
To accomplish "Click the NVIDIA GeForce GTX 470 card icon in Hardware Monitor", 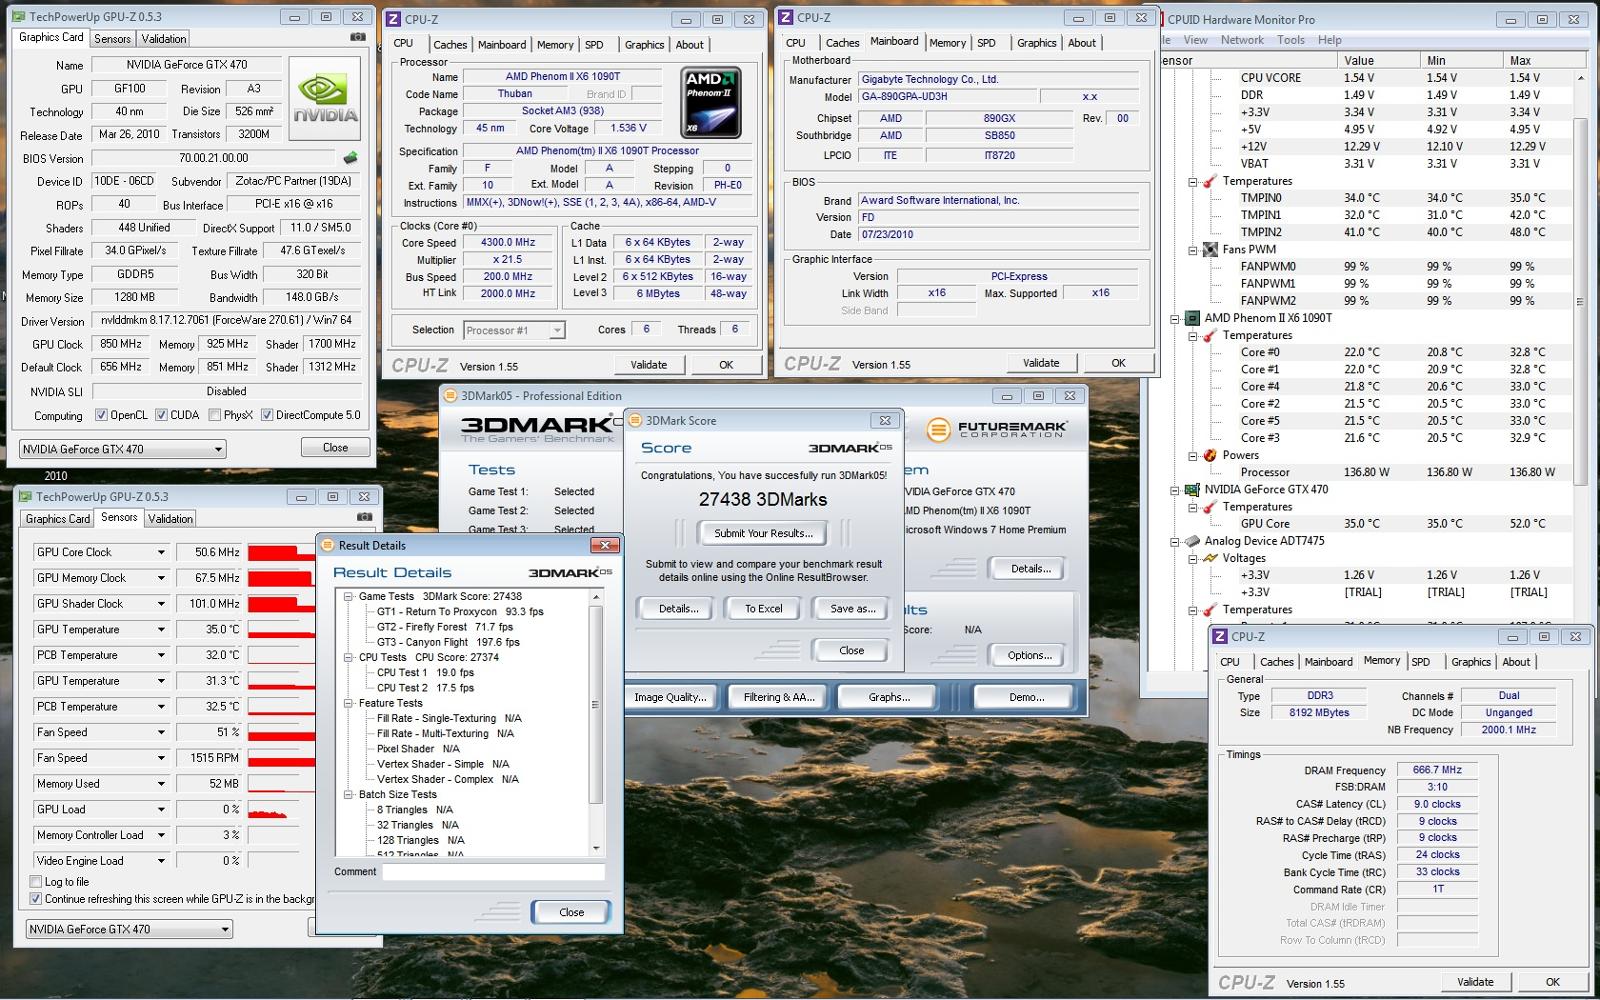I will (1192, 490).
